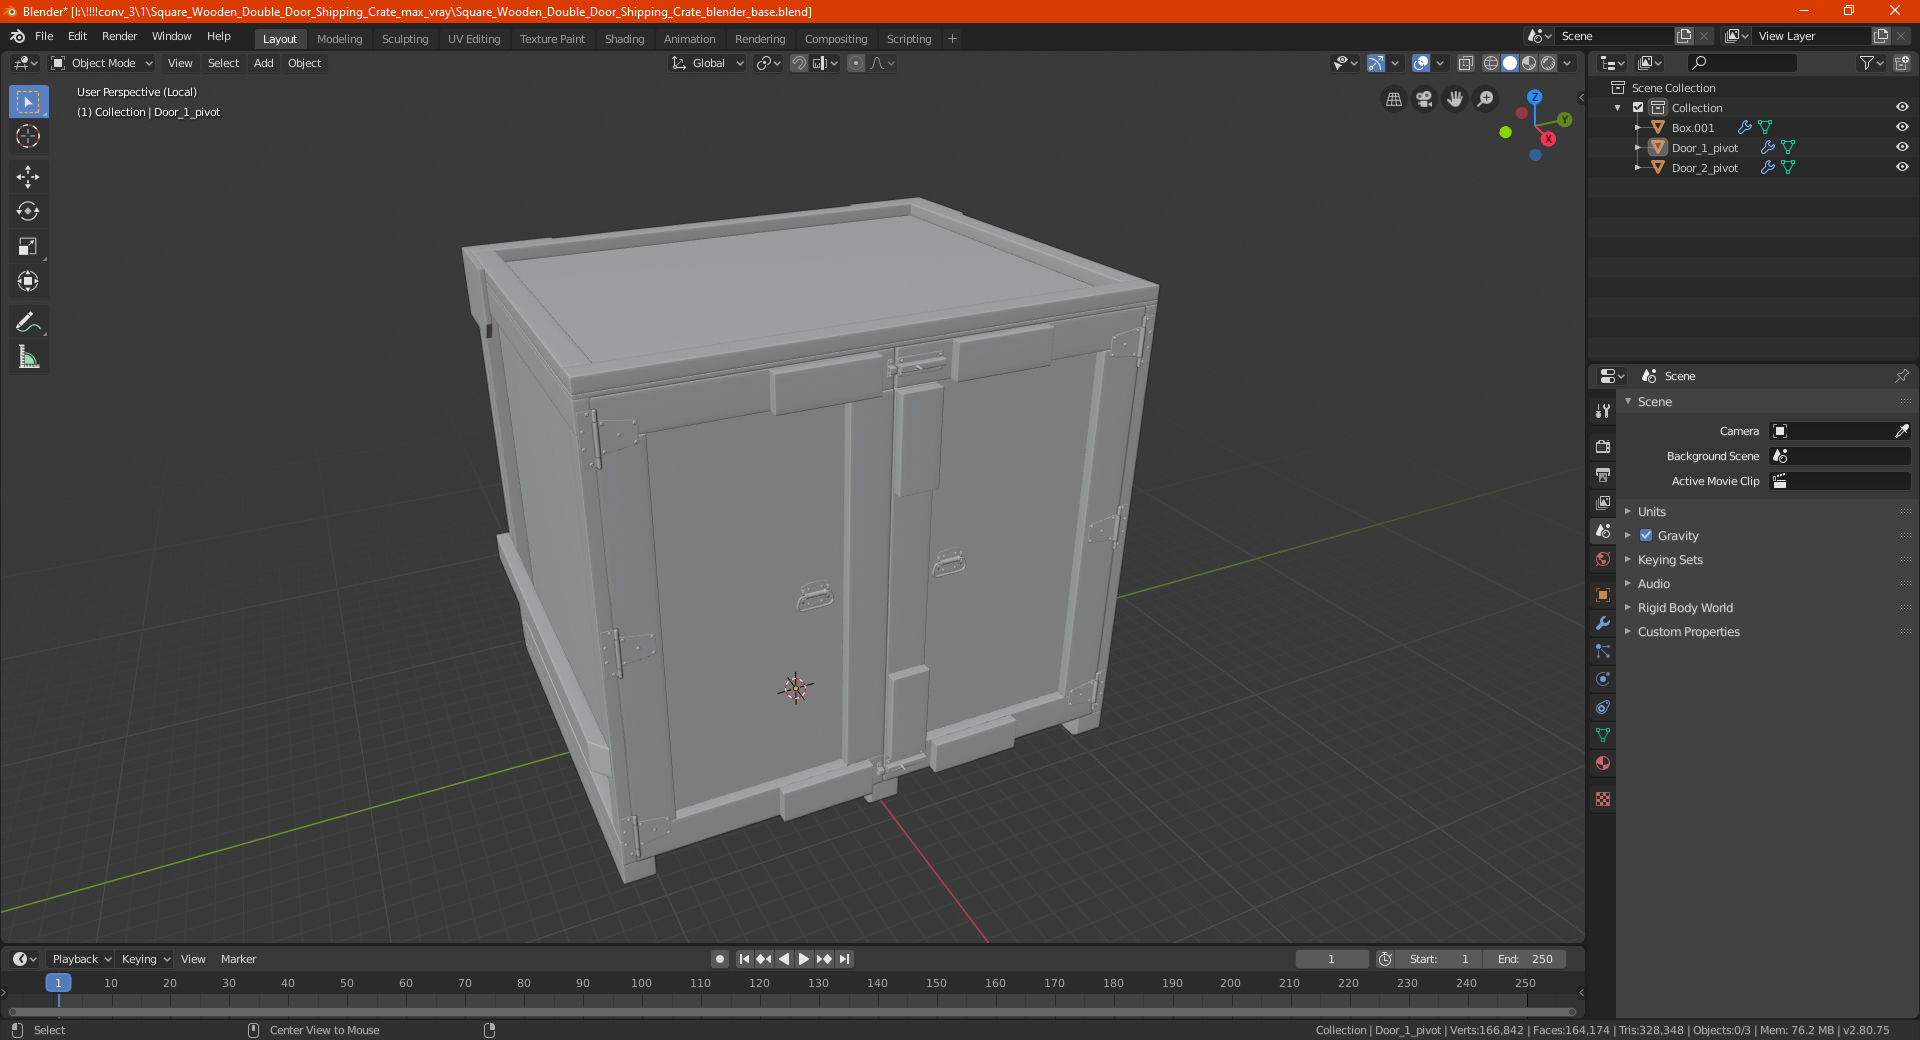Hide Box.001 in viewport

coord(1902,127)
